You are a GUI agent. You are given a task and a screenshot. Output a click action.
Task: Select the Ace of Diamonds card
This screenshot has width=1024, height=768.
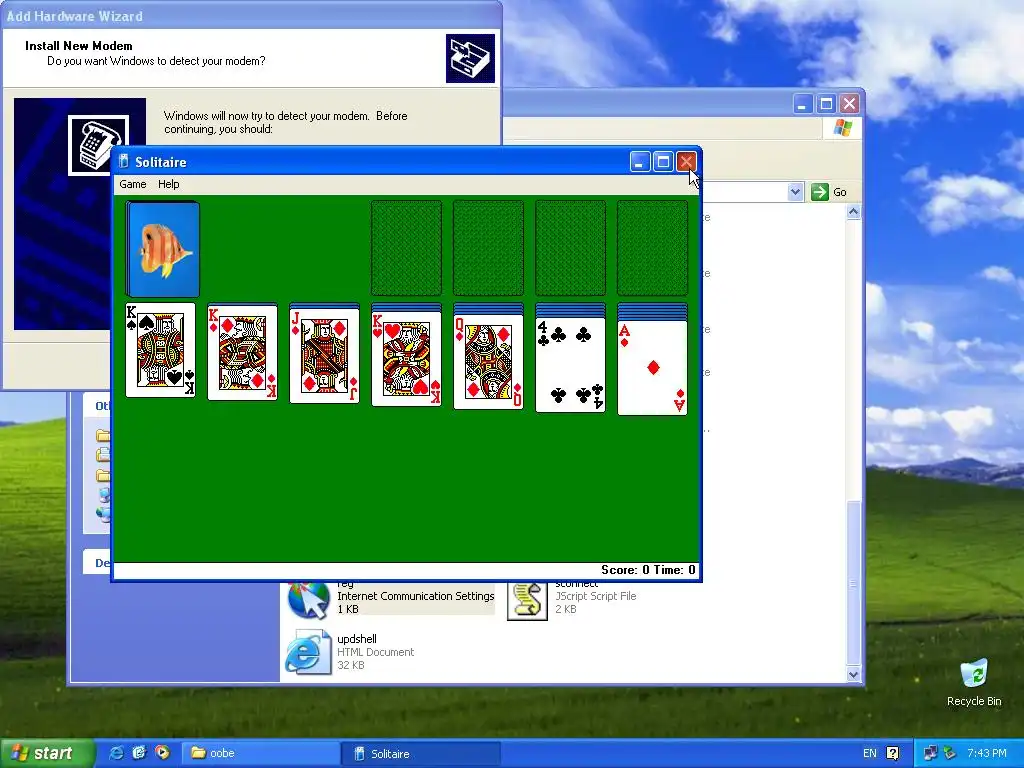pos(652,368)
